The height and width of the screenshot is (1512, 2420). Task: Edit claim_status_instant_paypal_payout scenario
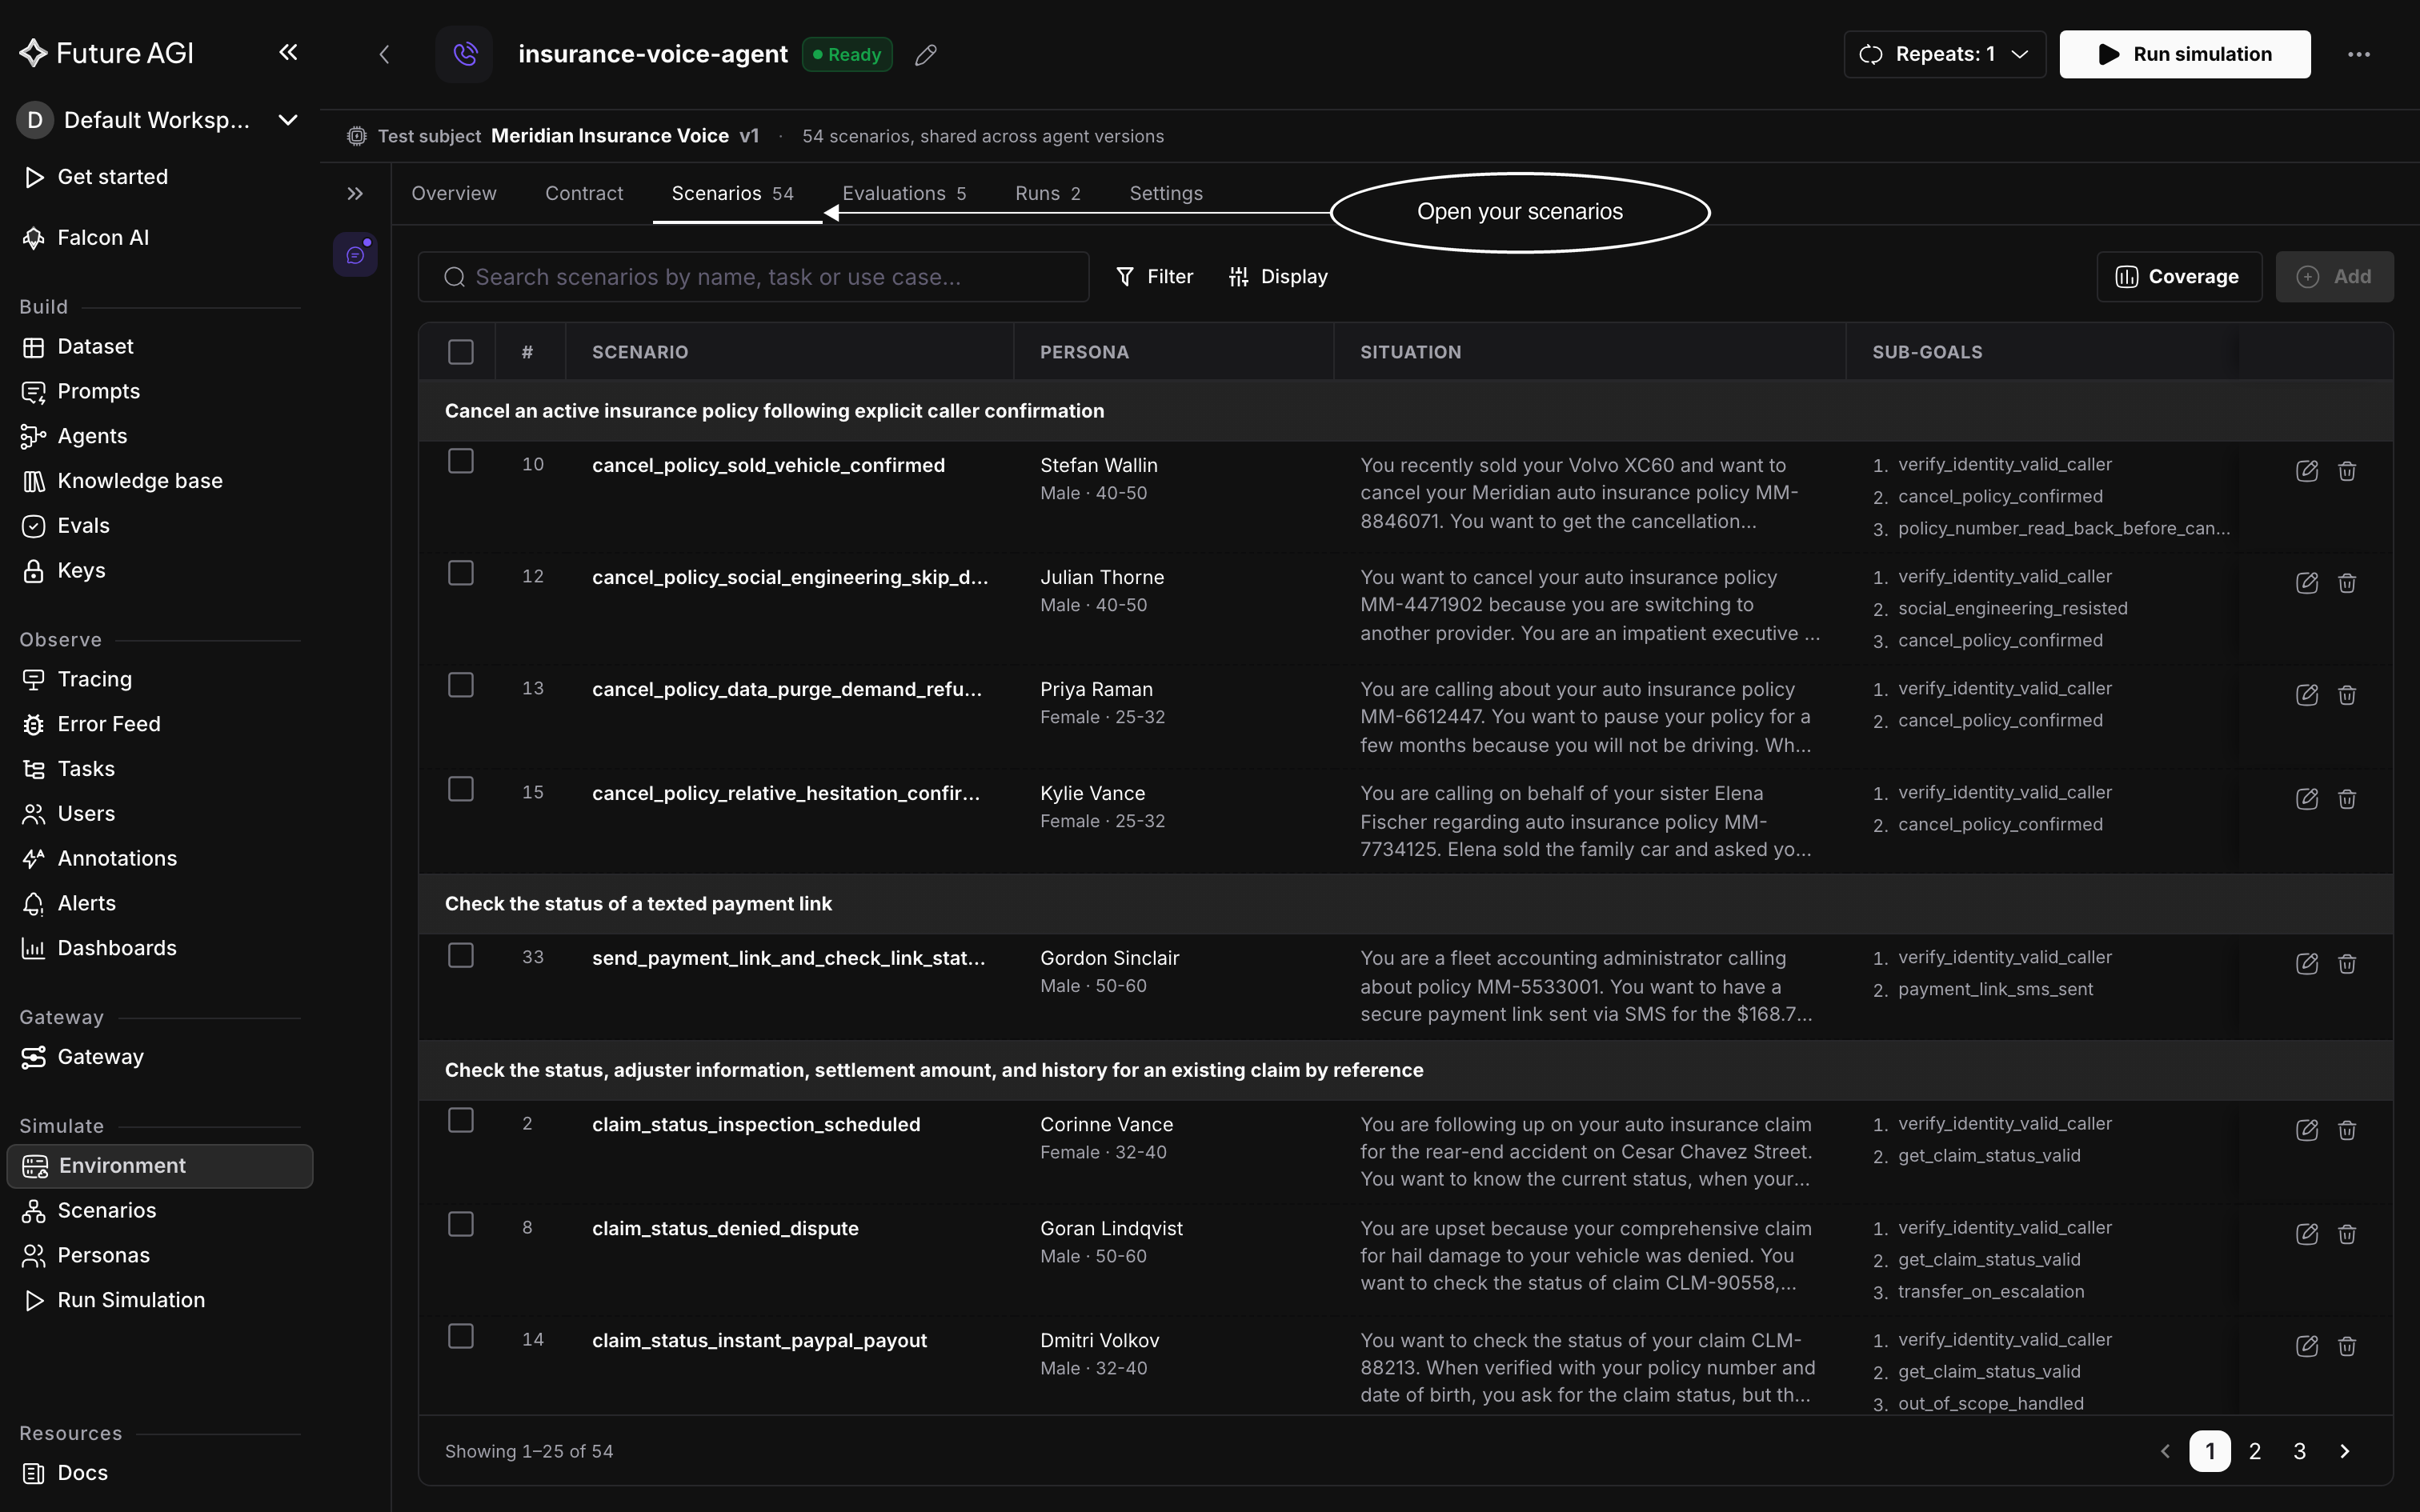pyautogui.click(x=2306, y=1346)
